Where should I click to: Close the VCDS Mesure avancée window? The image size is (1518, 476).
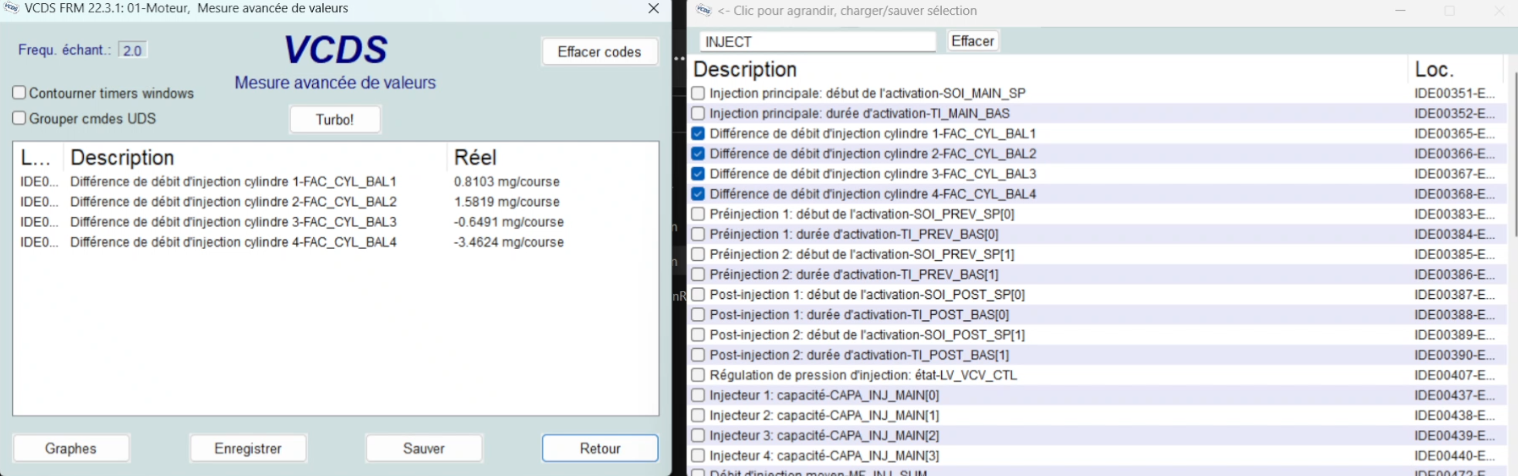click(653, 8)
